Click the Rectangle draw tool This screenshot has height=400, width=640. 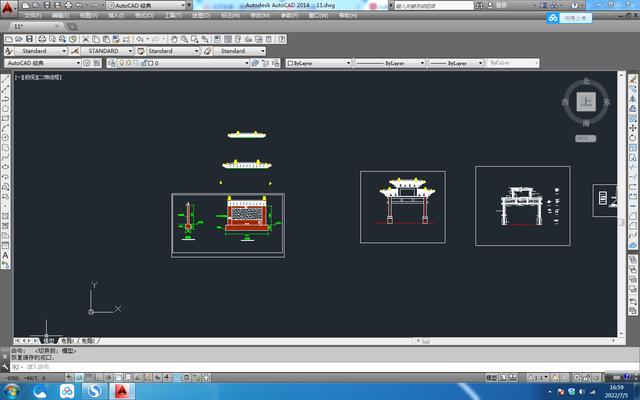6,118
